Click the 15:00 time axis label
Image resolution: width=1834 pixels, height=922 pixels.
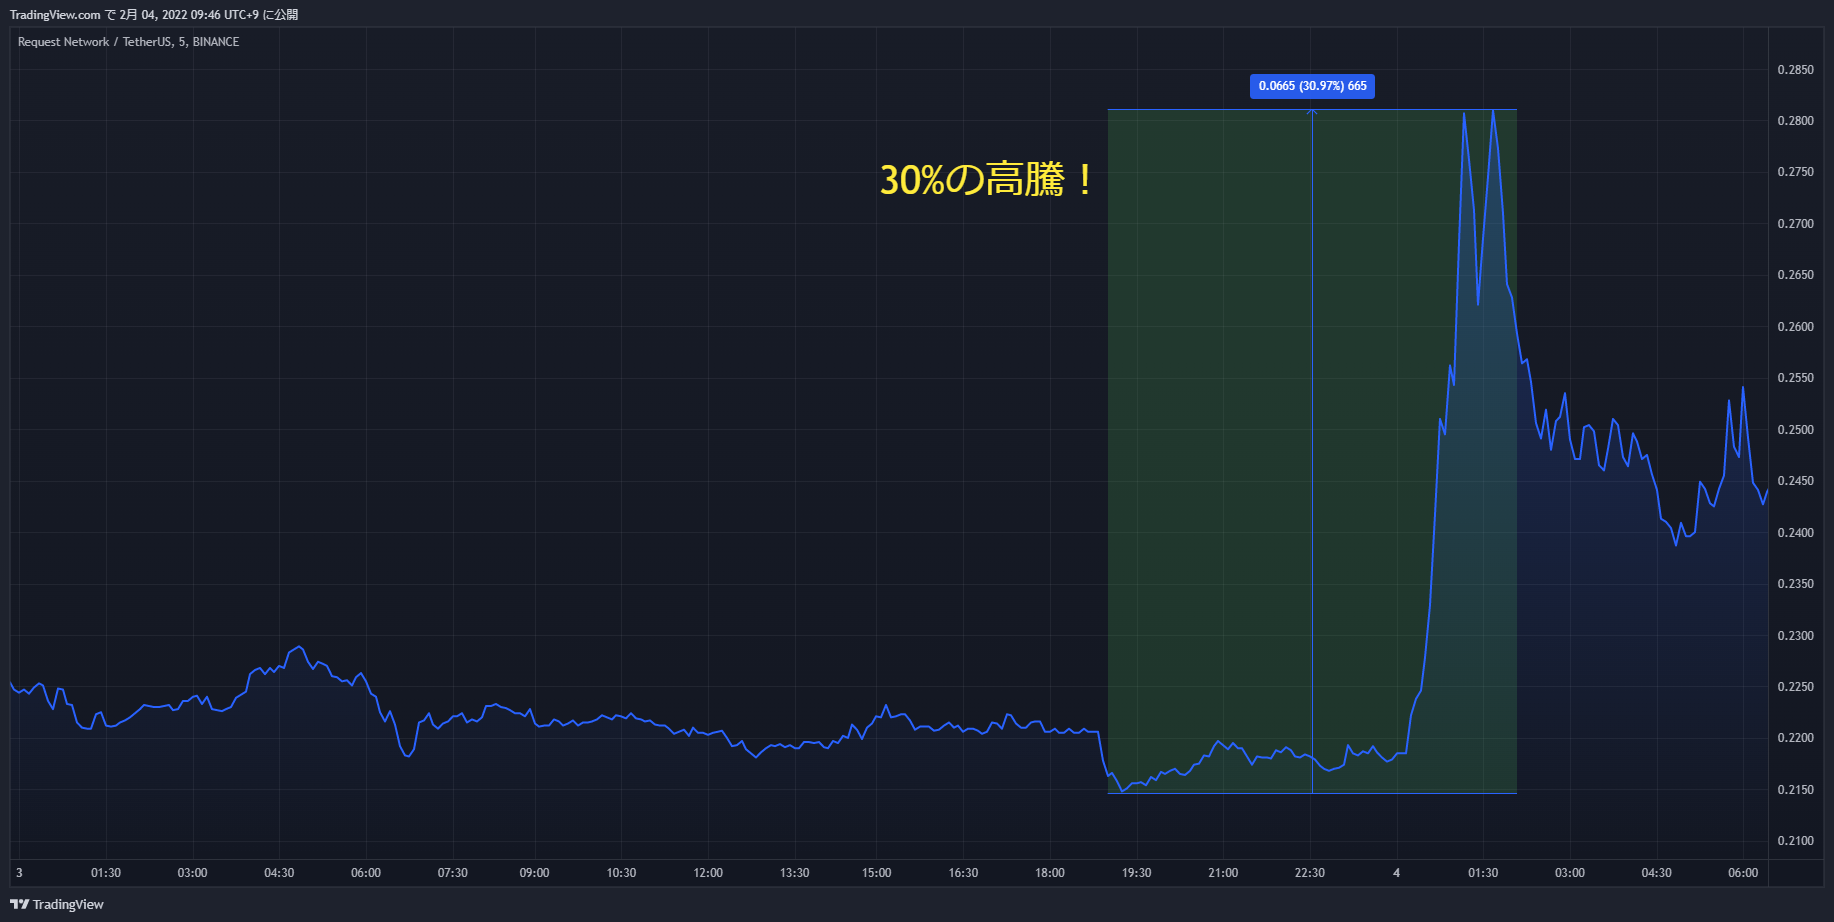click(877, 873)
